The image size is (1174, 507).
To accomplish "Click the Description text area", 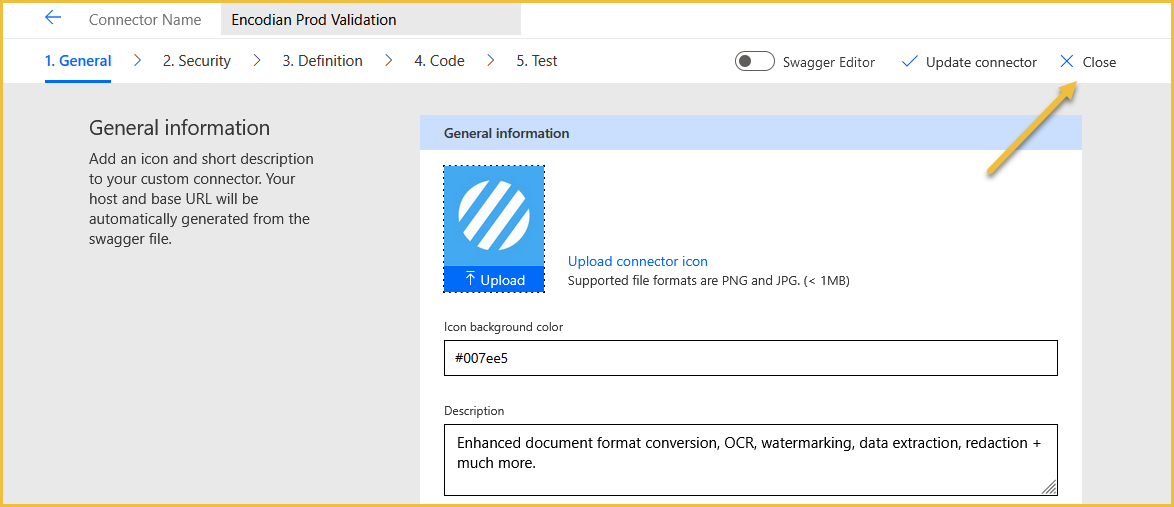I will [750, 460].
